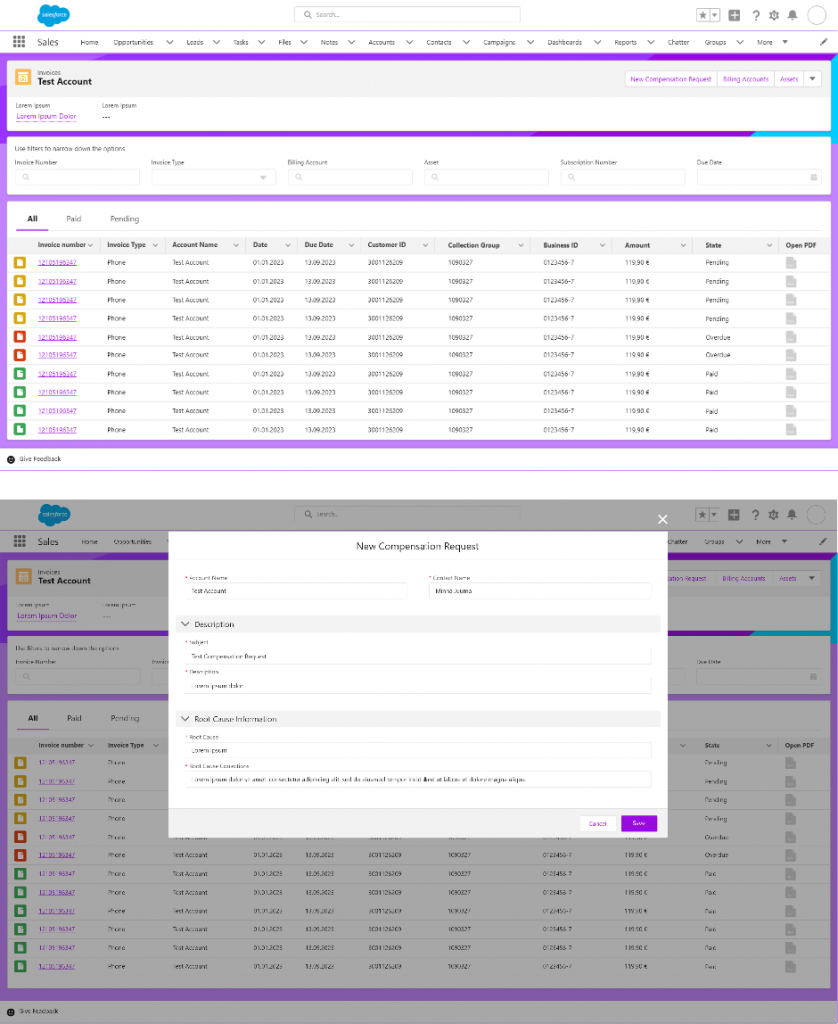Click the Setup gear on the undimmed header
The width and height of the screenshot is (838, 1024).
point(773,15)
